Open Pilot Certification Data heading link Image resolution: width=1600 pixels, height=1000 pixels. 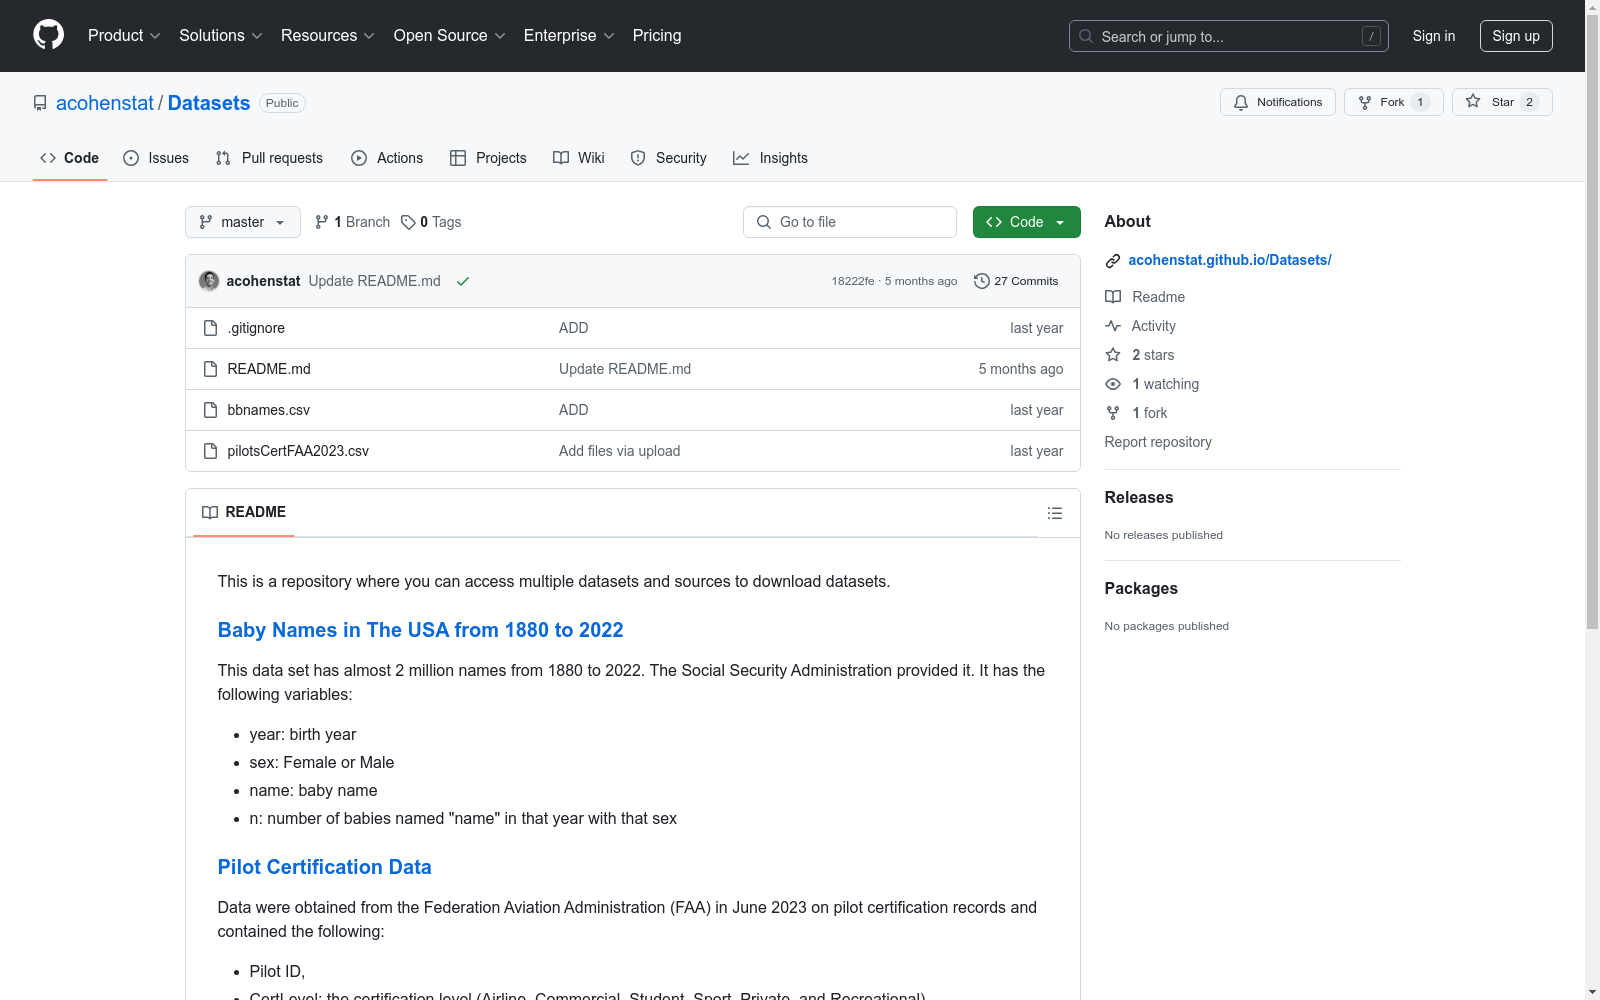click(325, 867)
